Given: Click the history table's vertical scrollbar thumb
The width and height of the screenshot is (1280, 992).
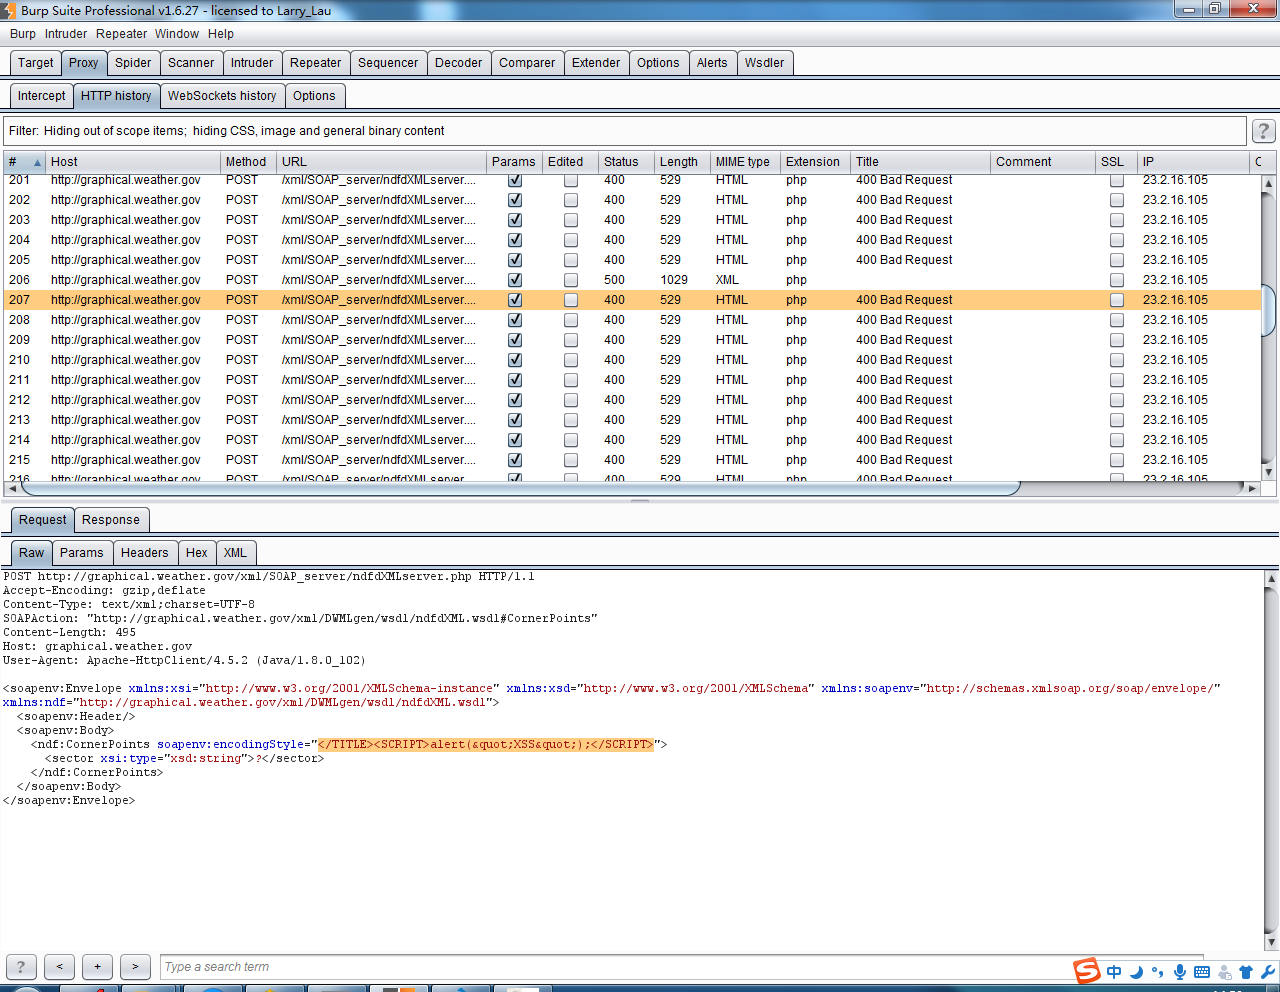Looking at the screenshot, I should point(1269,311).
